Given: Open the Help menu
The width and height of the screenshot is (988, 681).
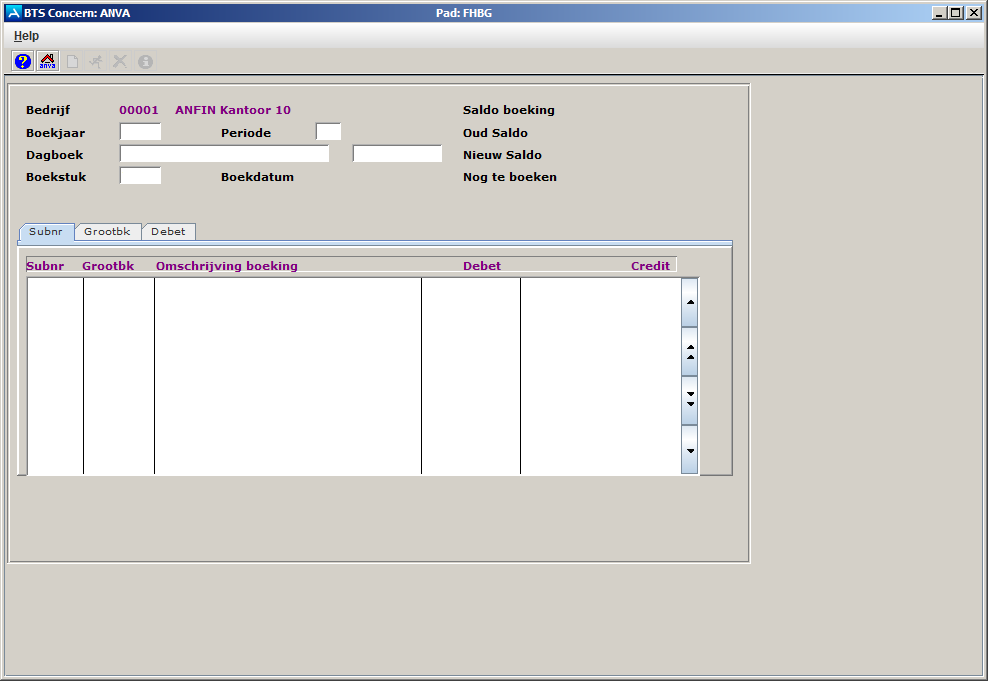Looking at the screenshot, I should tap(26, 35).
